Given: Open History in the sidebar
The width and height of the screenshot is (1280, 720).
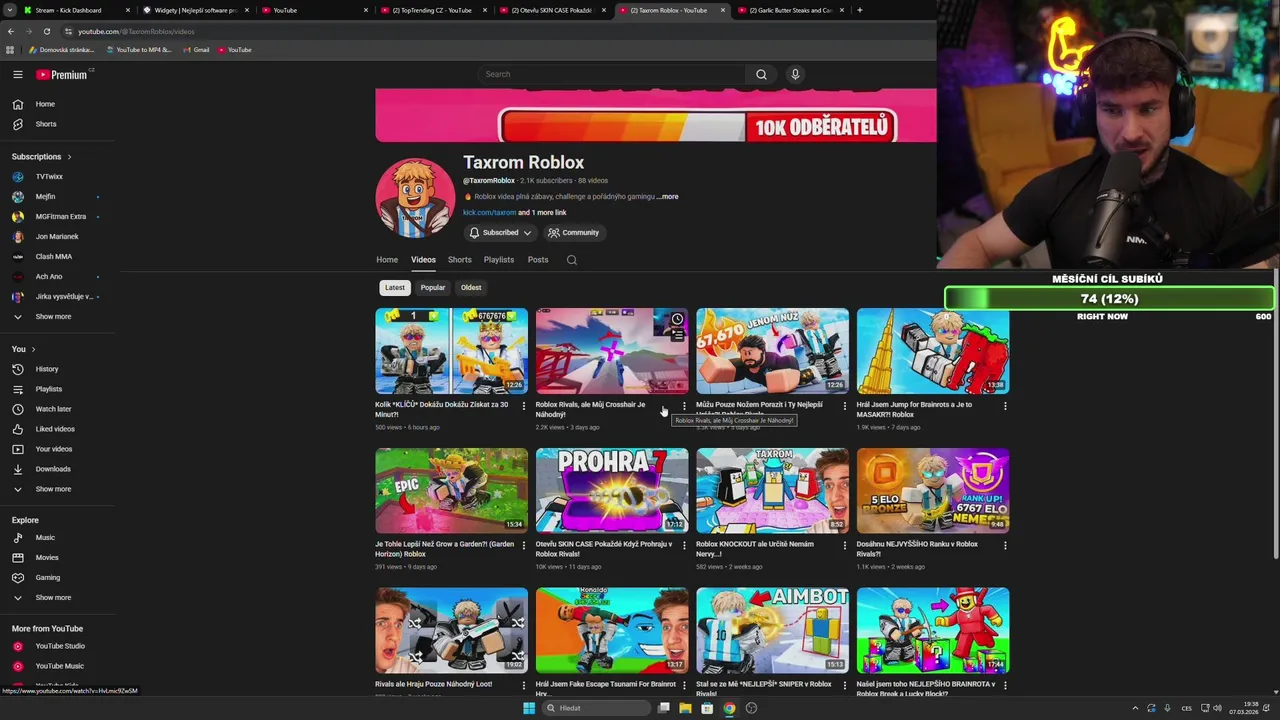Looking at the screenshot, I should 47,369.
